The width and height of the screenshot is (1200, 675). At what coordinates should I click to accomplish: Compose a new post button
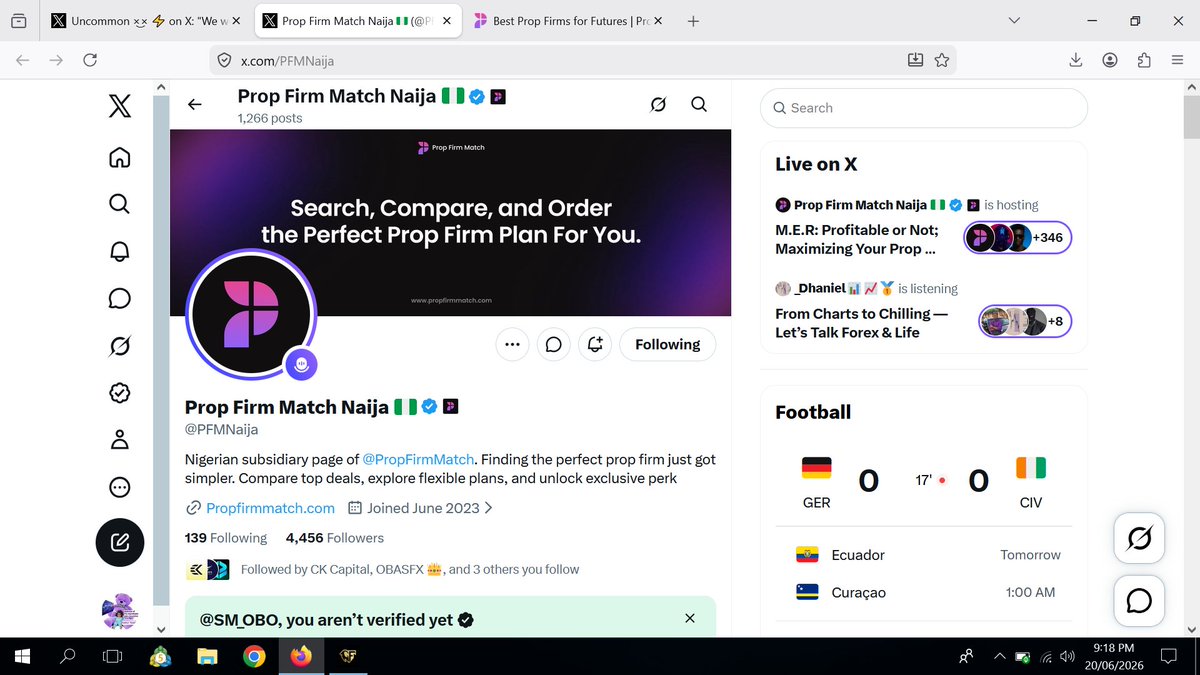(120, 543)
